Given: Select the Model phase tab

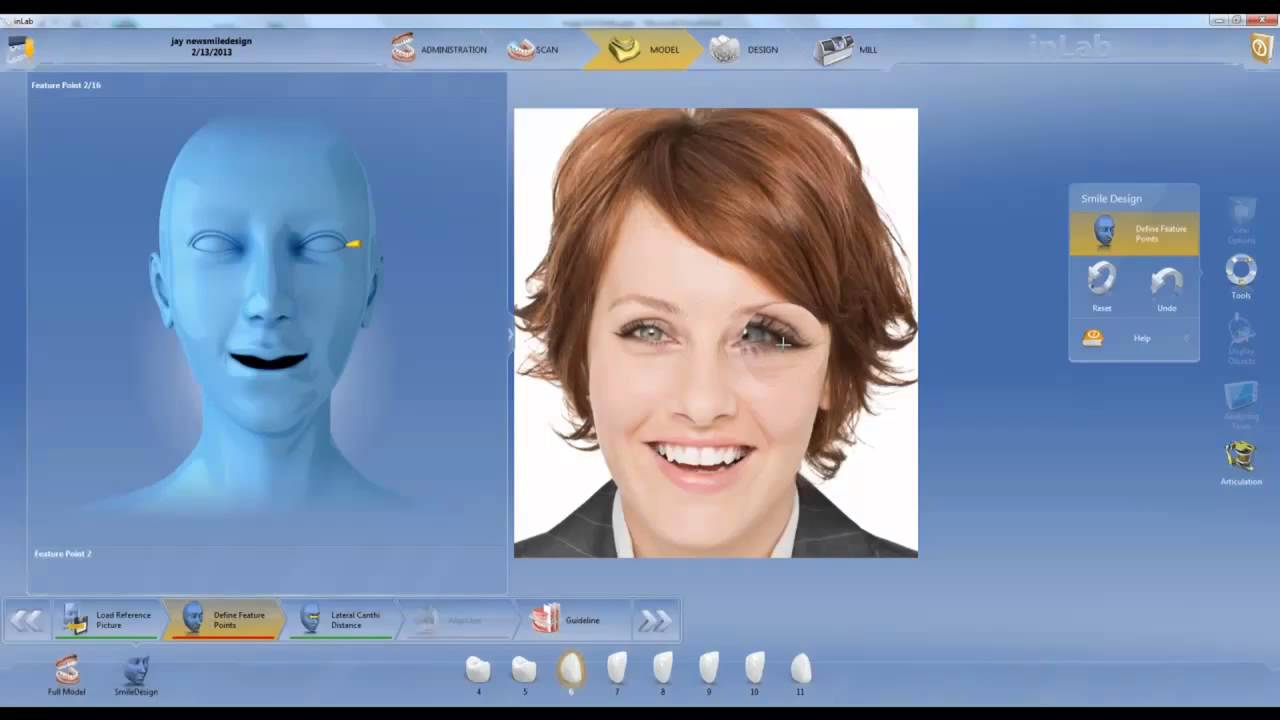Looking at the screenshot, I should coord(643,49).
